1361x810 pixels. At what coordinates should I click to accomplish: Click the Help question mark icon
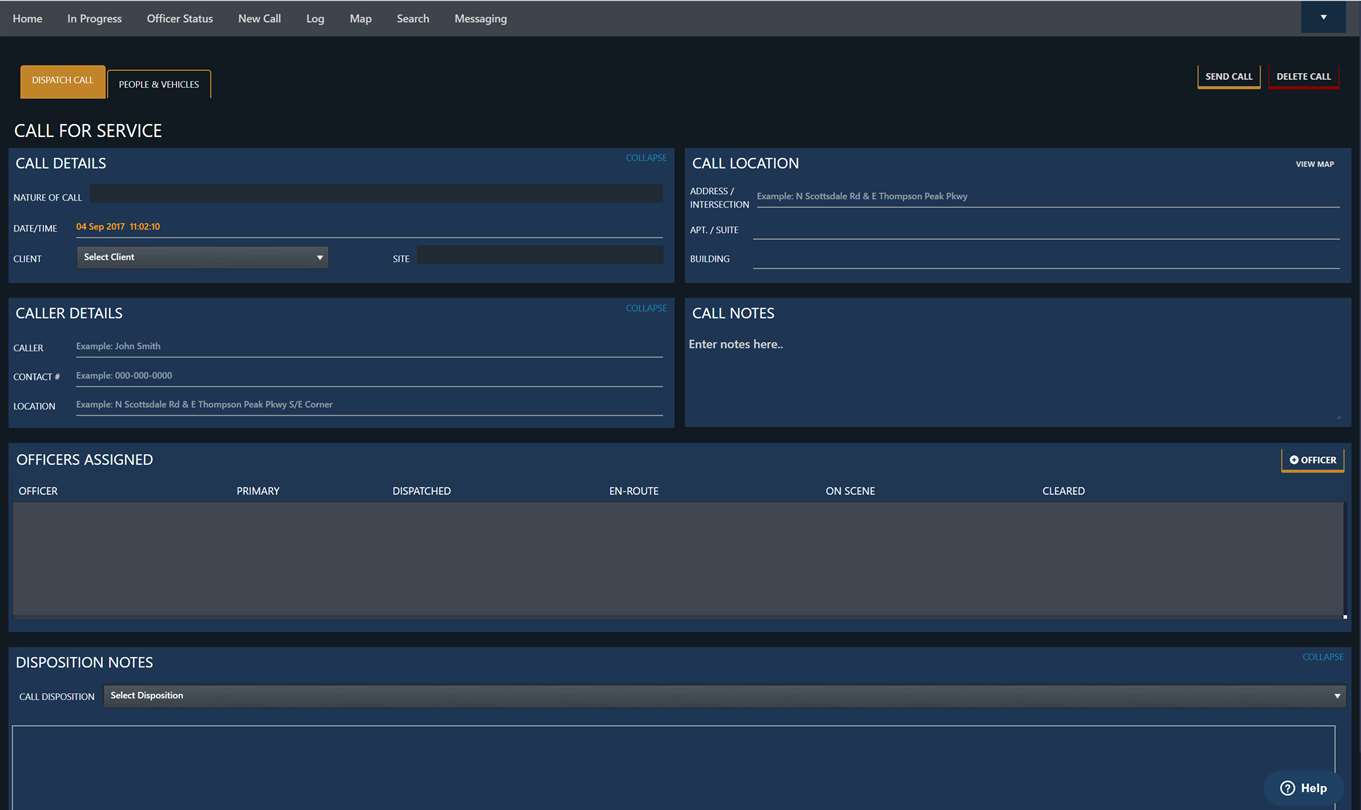pos(1287,788)
